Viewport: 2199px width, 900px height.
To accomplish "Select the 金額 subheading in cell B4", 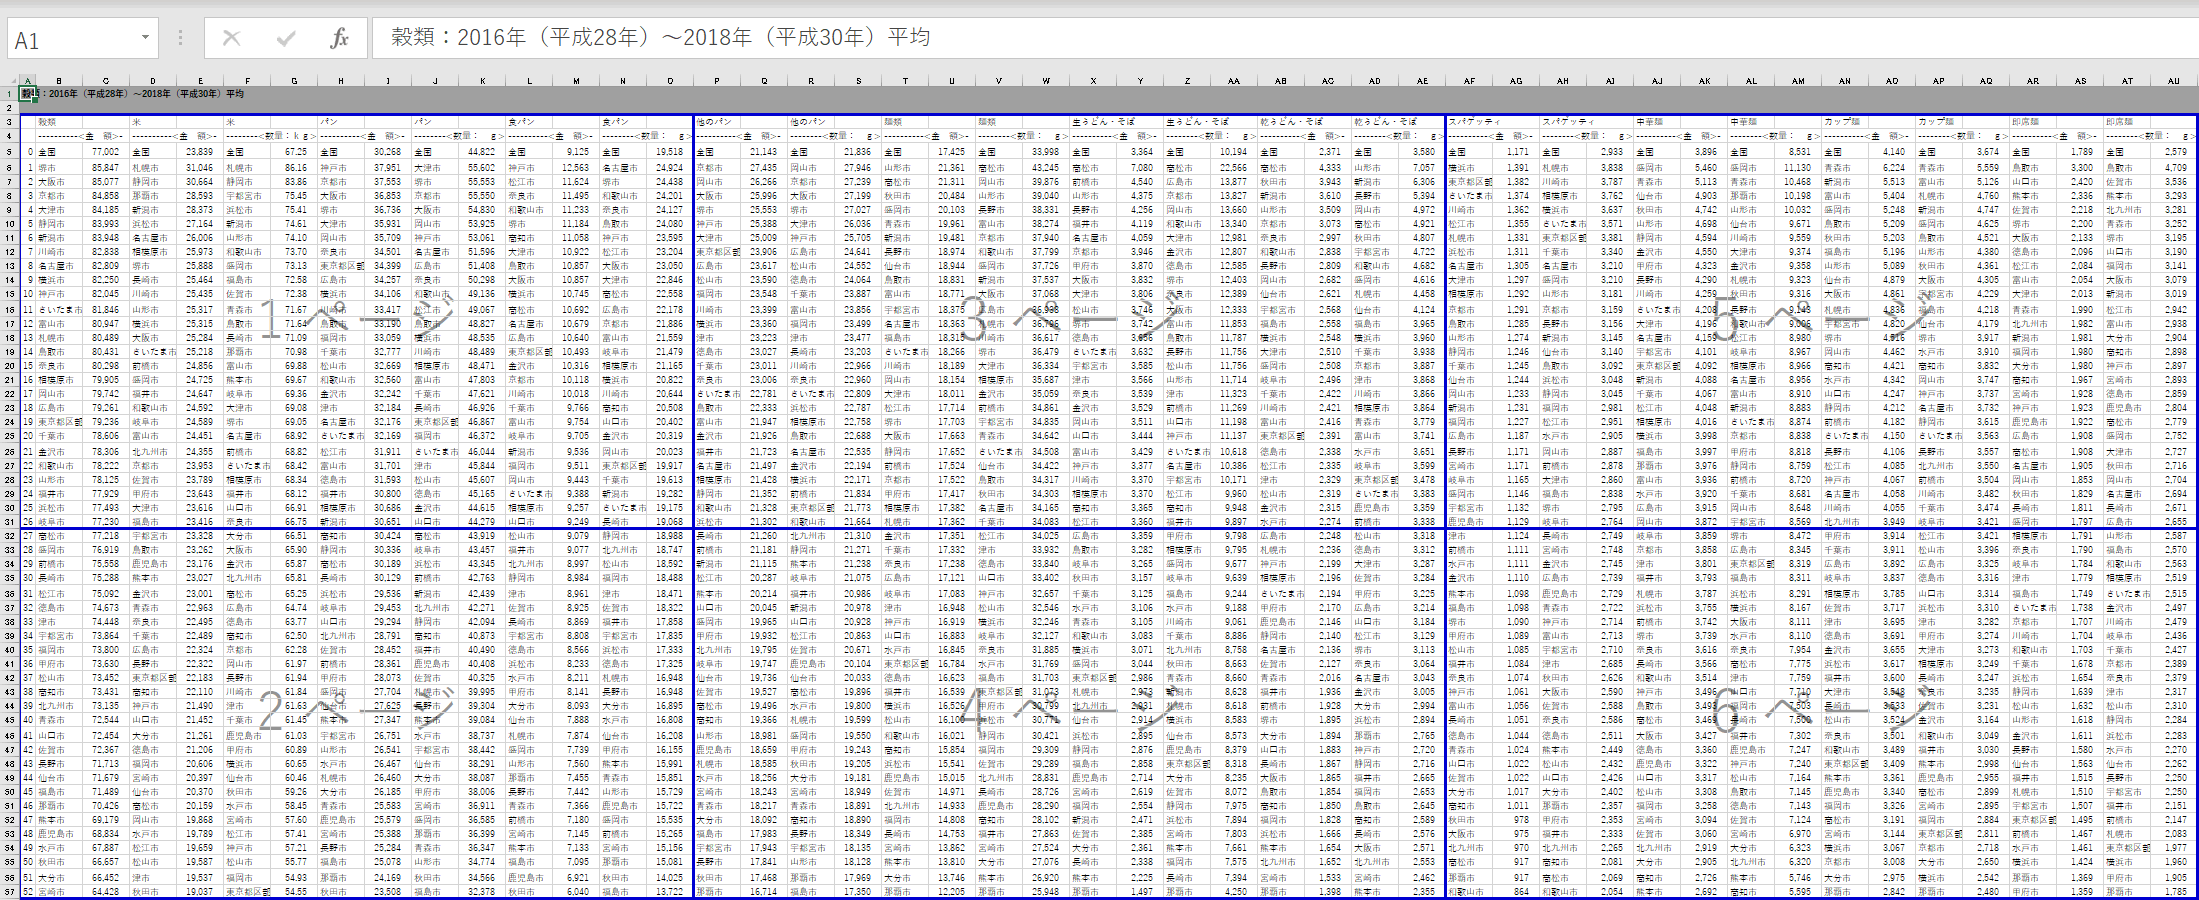I will [x=80, y=136].
